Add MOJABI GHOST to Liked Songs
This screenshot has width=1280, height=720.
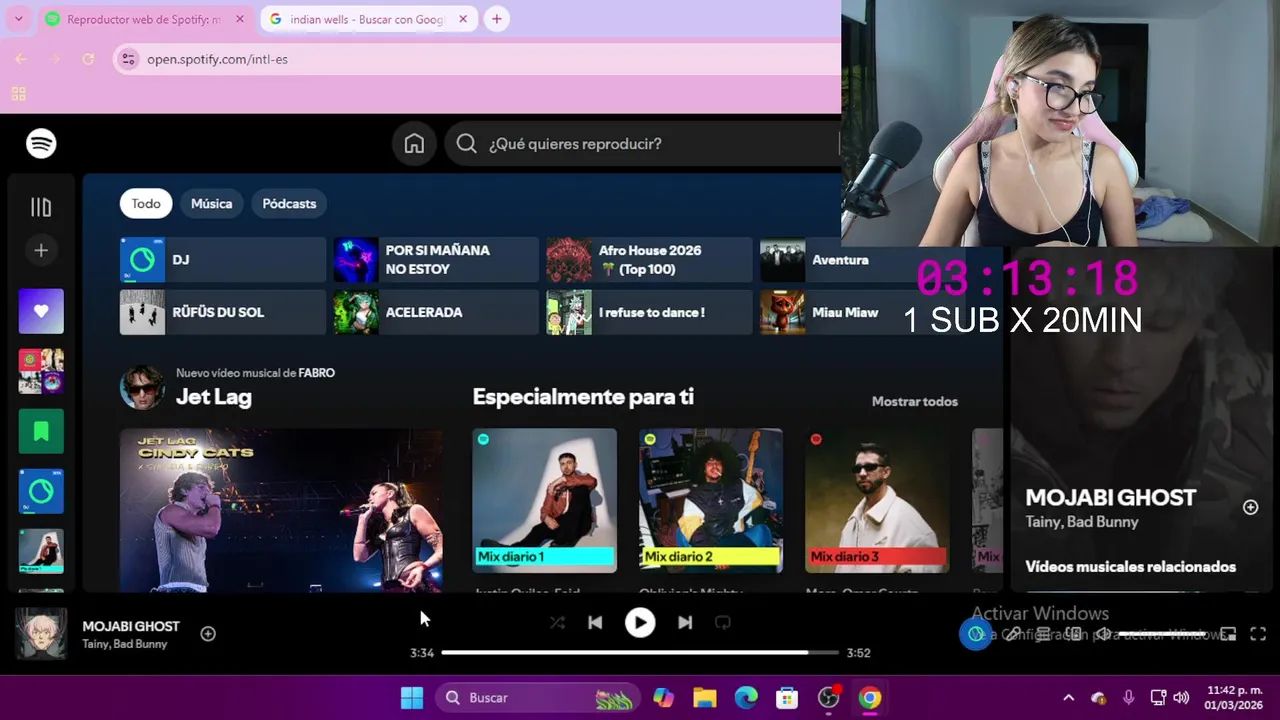[x=208, y=633]
